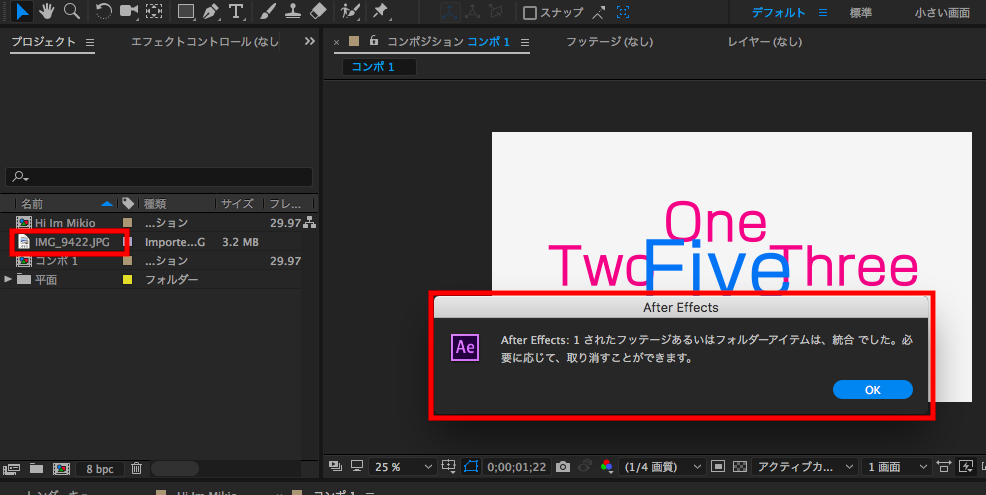Open the 25 % magnification dropdown
The image size is (986, 495).
[x=403, y=467]
